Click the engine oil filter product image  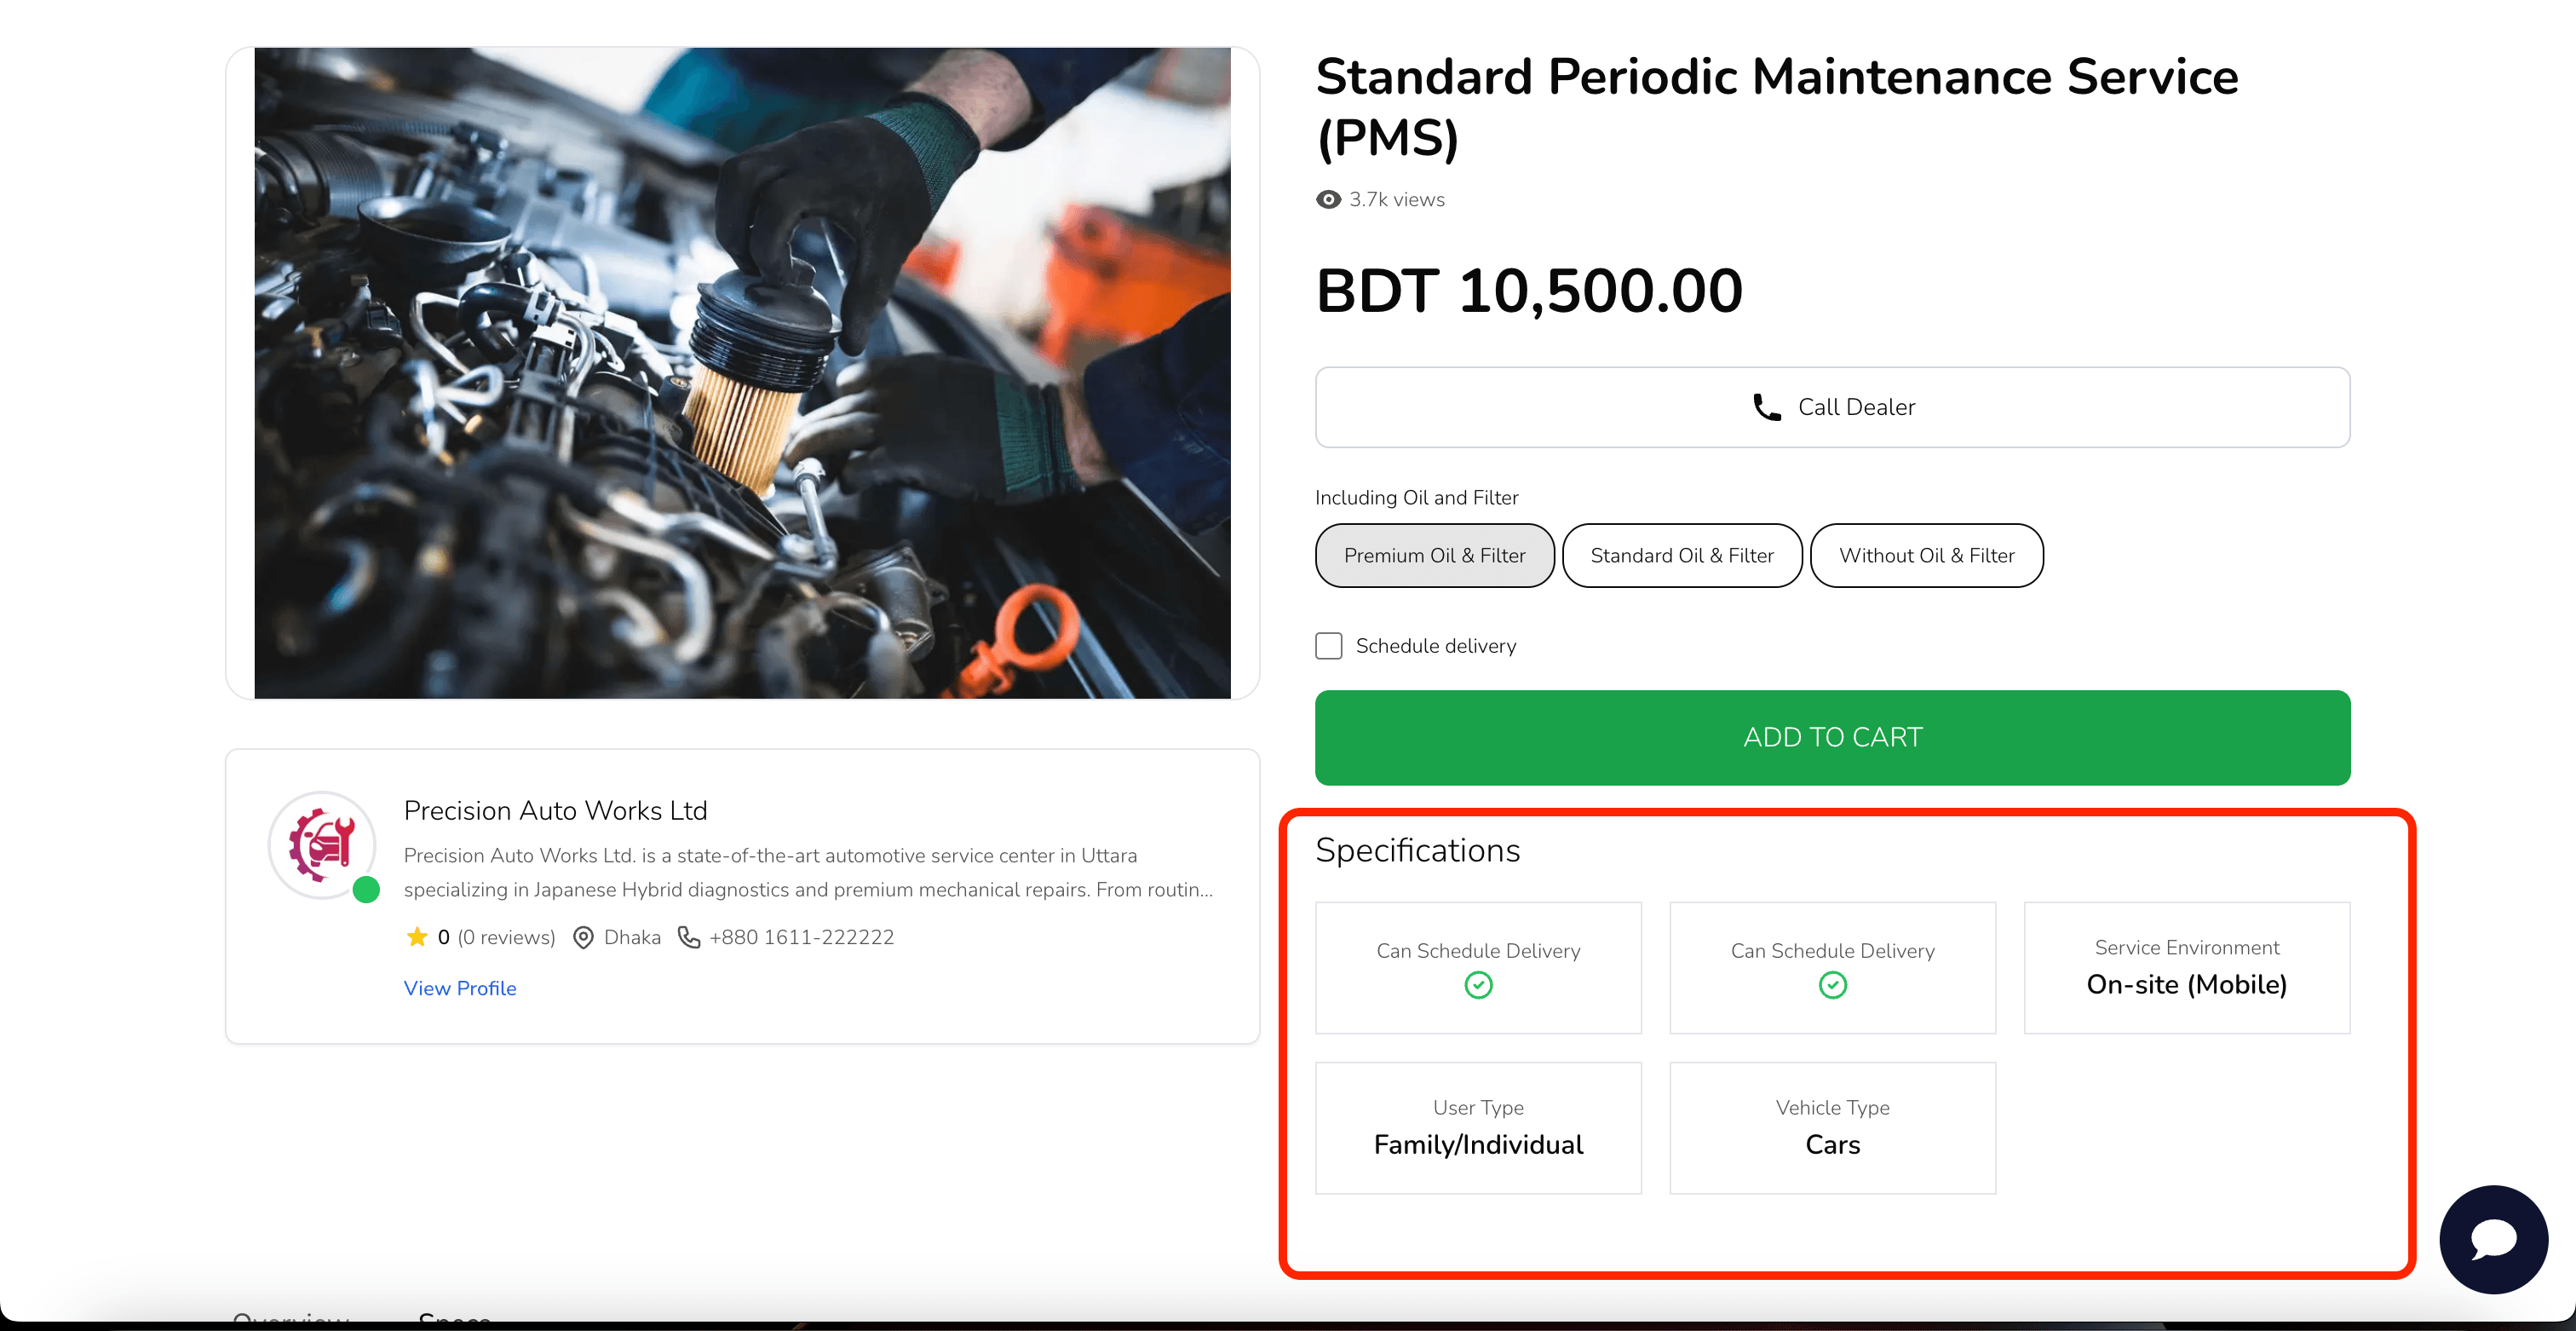[742, 373]
